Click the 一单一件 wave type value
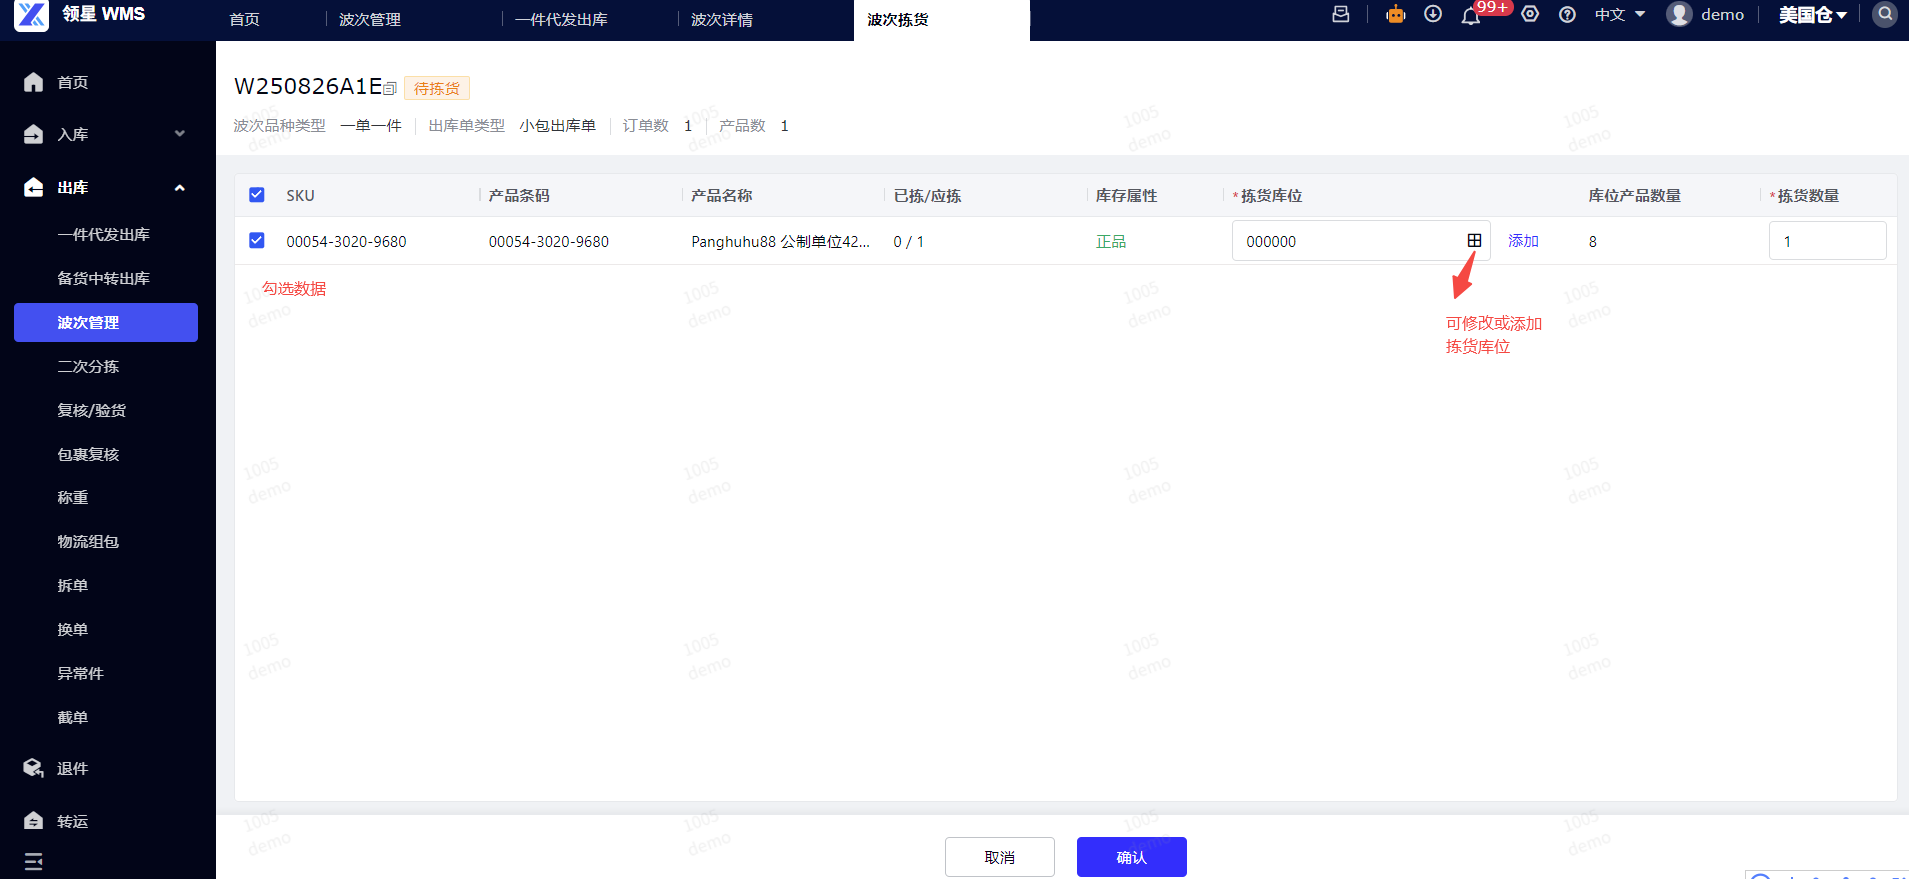The height and width of the screenshot is (879, 1909). (371, 125)
